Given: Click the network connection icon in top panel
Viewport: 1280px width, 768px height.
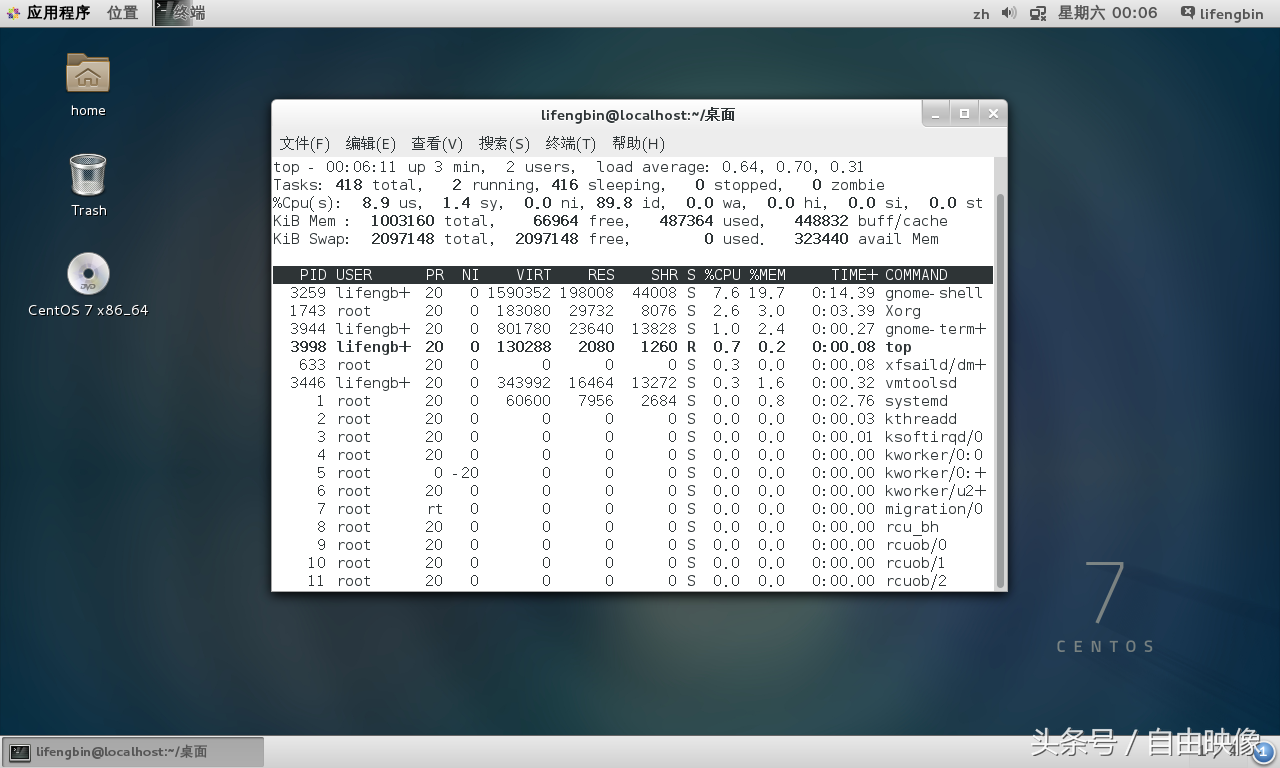Looking at the screenshot, I should point(1038,13).
